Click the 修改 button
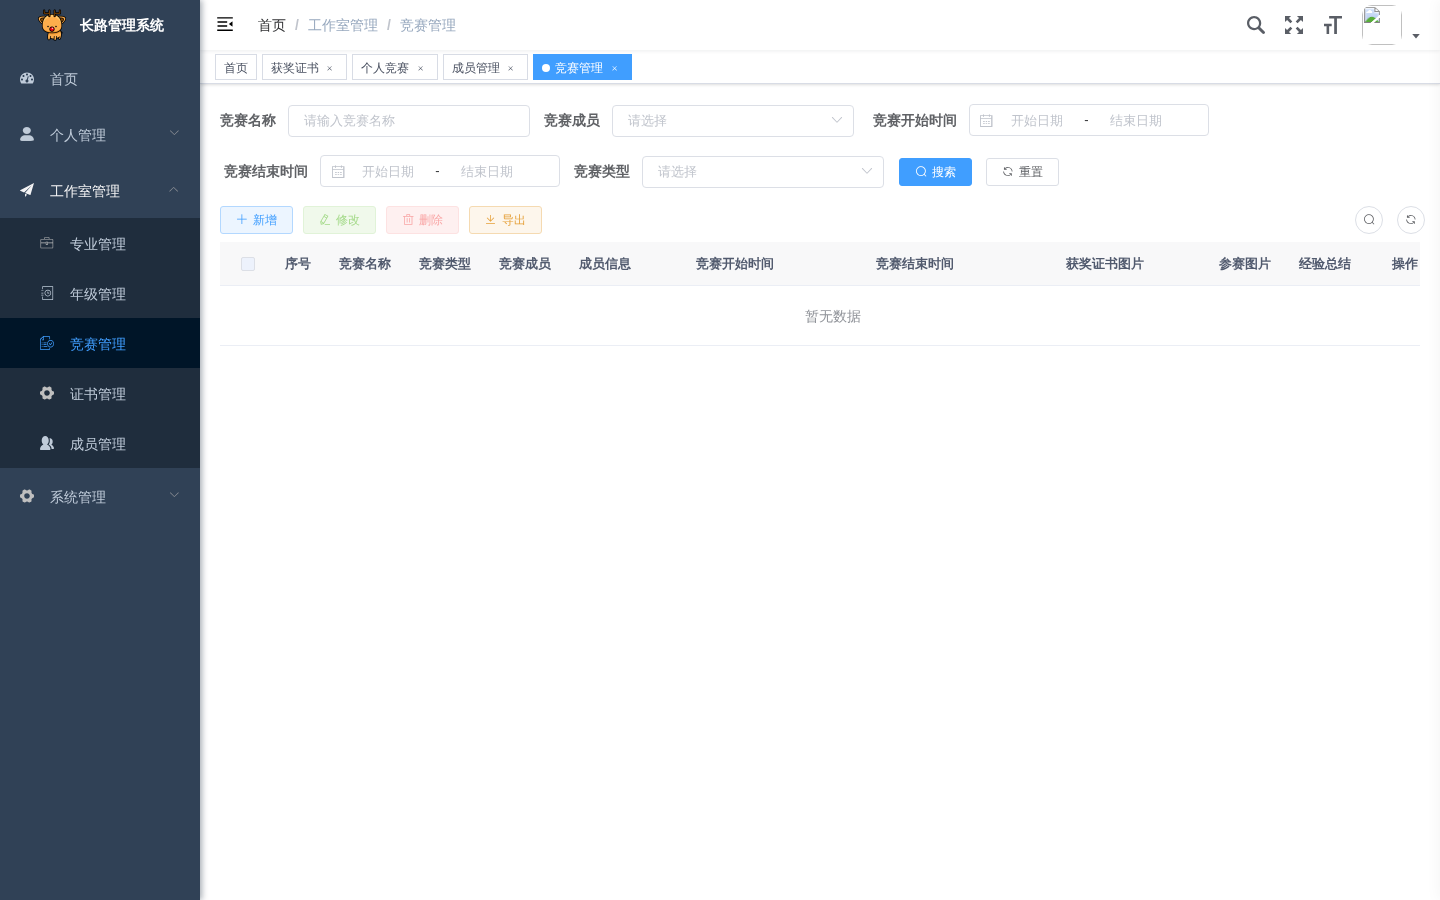The height and width of the screenshot is (900, 1440). tap(339, 220)
